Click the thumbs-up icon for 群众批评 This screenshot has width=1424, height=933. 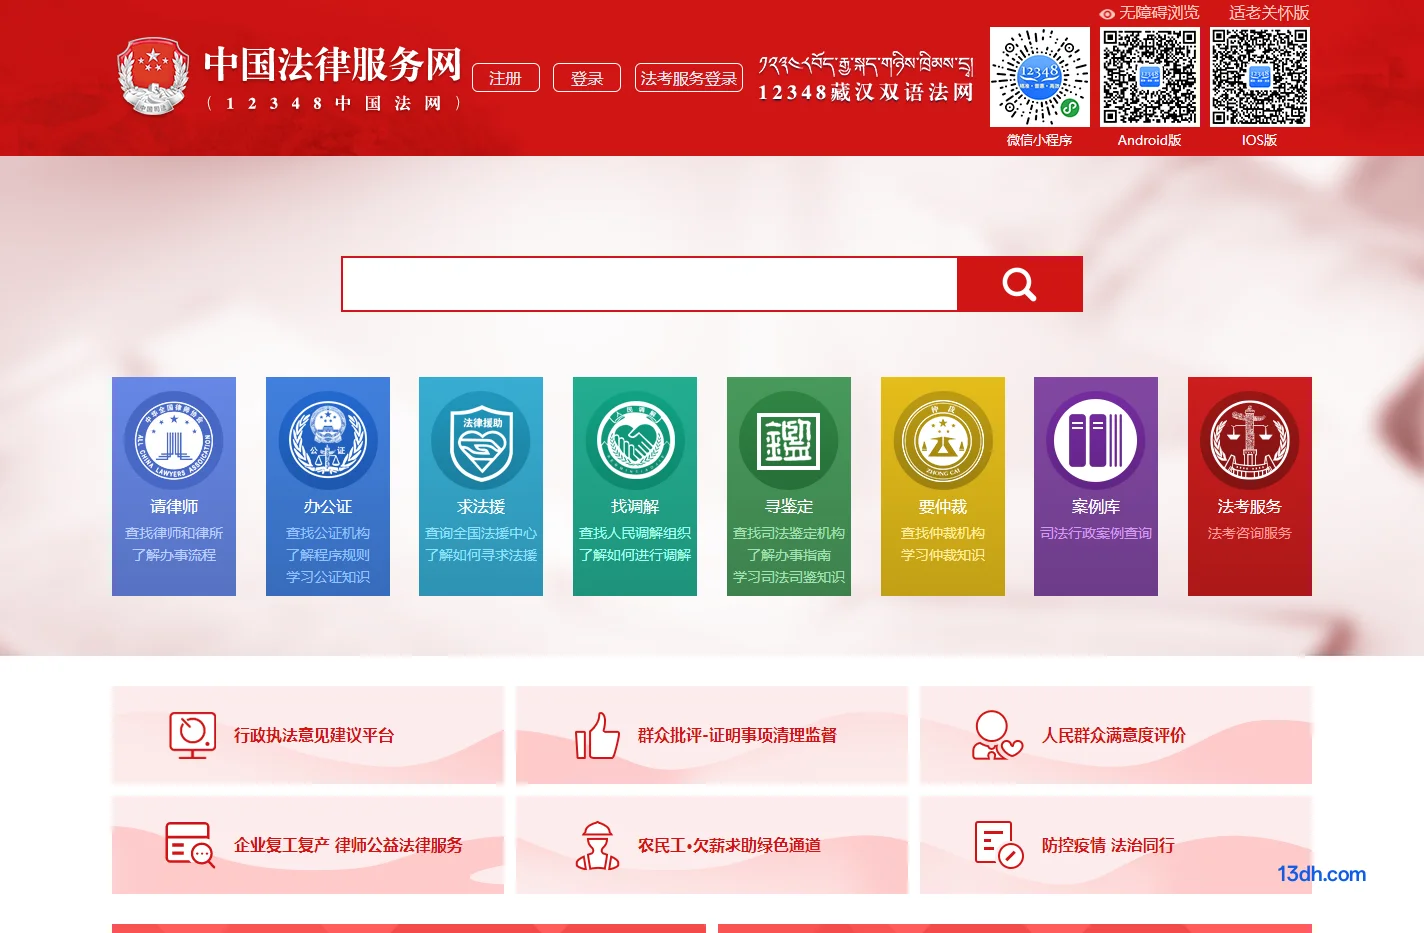pos(597,735)
